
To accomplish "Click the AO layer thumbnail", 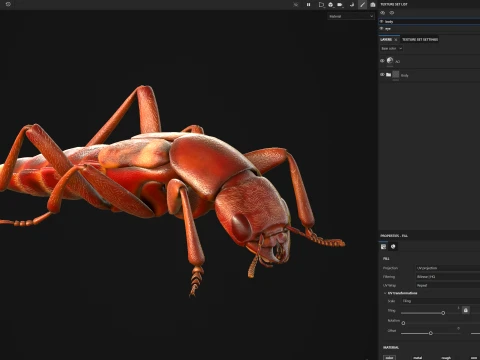I will 390,61.
